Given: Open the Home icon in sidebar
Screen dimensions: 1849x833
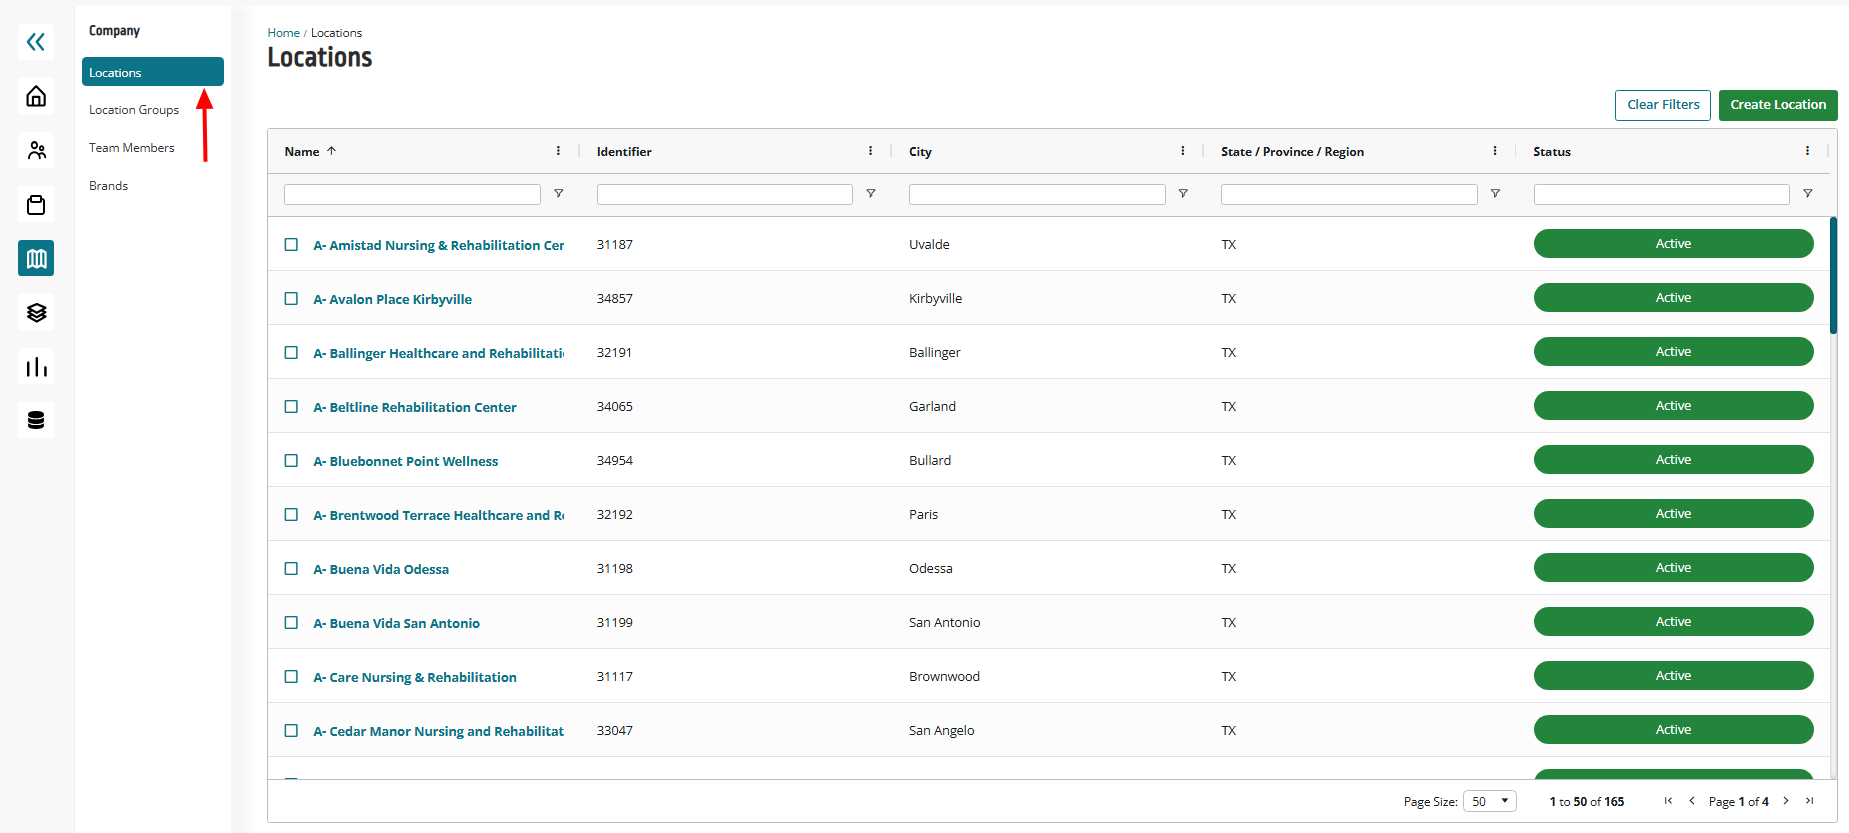Looking at the screenshot, I should [x=36, y=96].
